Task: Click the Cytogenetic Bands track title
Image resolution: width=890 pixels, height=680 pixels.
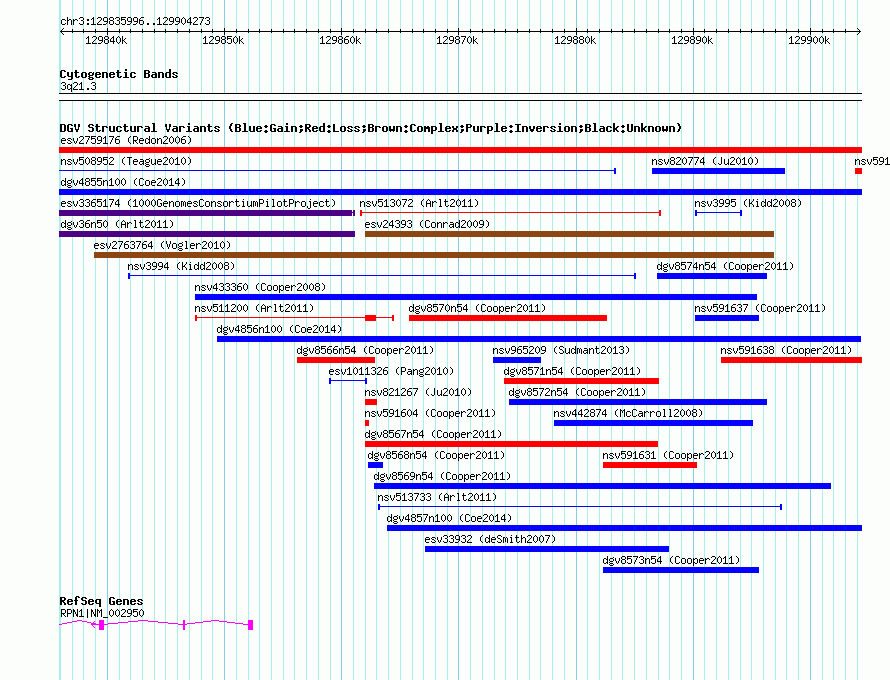Action: pos(119,74)
